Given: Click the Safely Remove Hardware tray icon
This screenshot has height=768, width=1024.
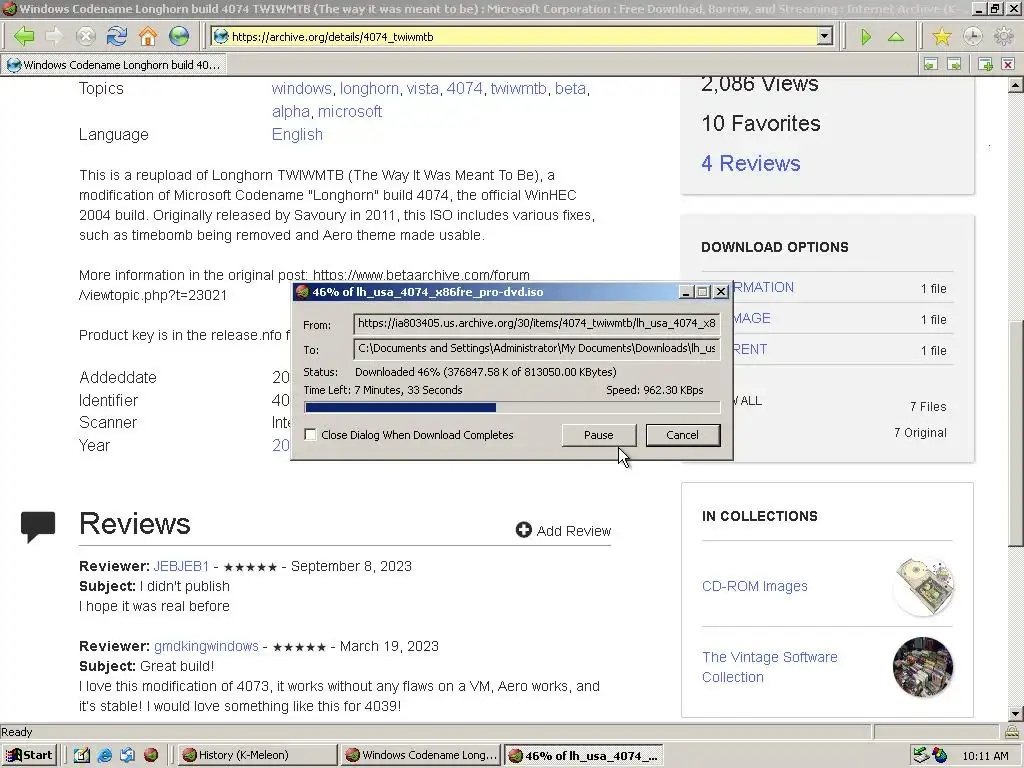Looking at the screenshot, I should (921, 755).
